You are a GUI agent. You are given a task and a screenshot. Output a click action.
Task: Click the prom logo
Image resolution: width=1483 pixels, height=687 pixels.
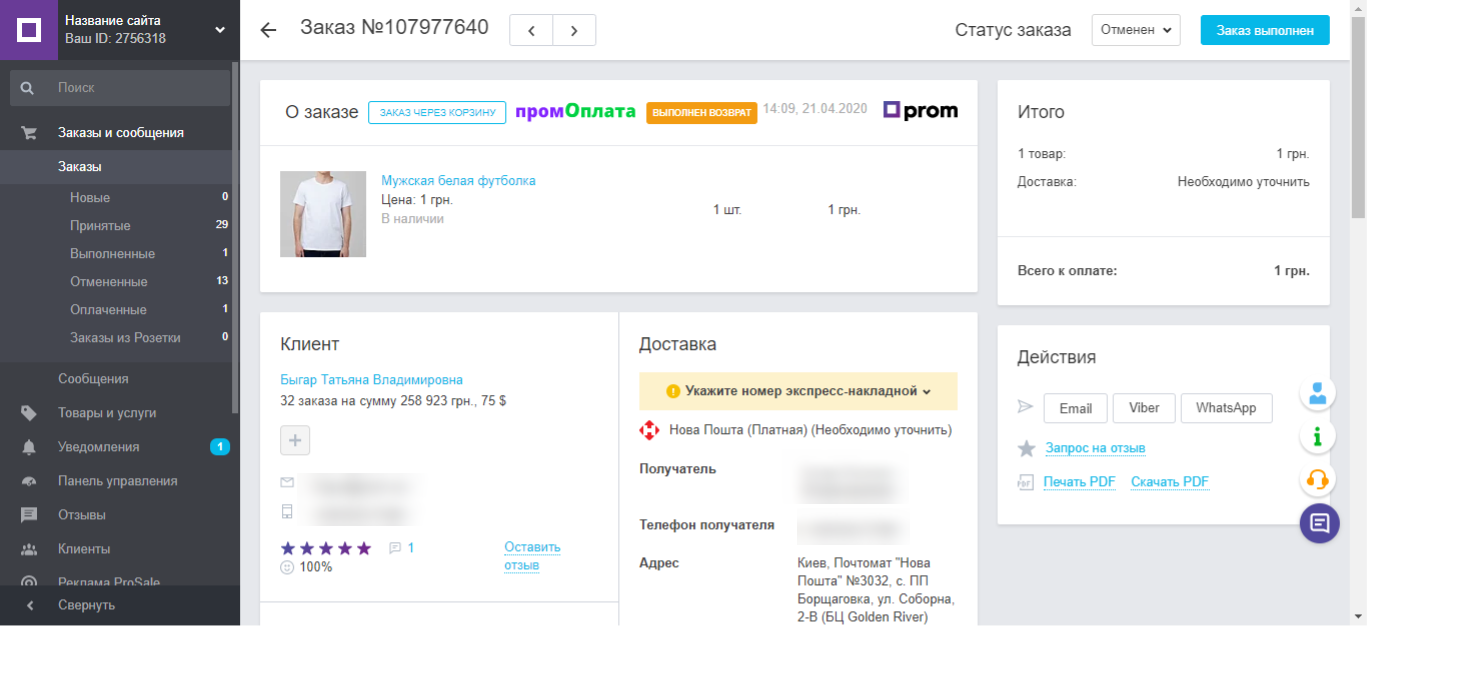tap(920, 111)
